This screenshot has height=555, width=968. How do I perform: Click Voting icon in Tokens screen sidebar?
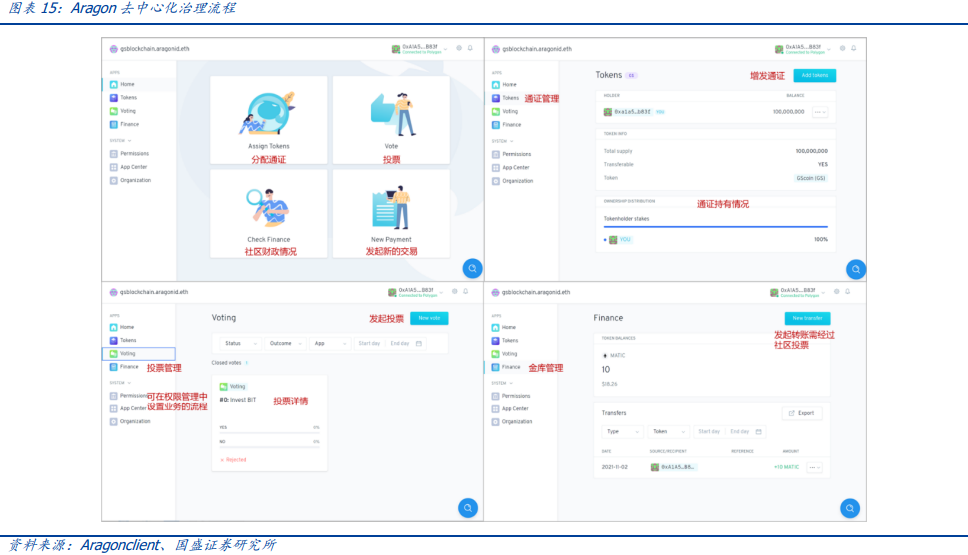pos(496,112)
